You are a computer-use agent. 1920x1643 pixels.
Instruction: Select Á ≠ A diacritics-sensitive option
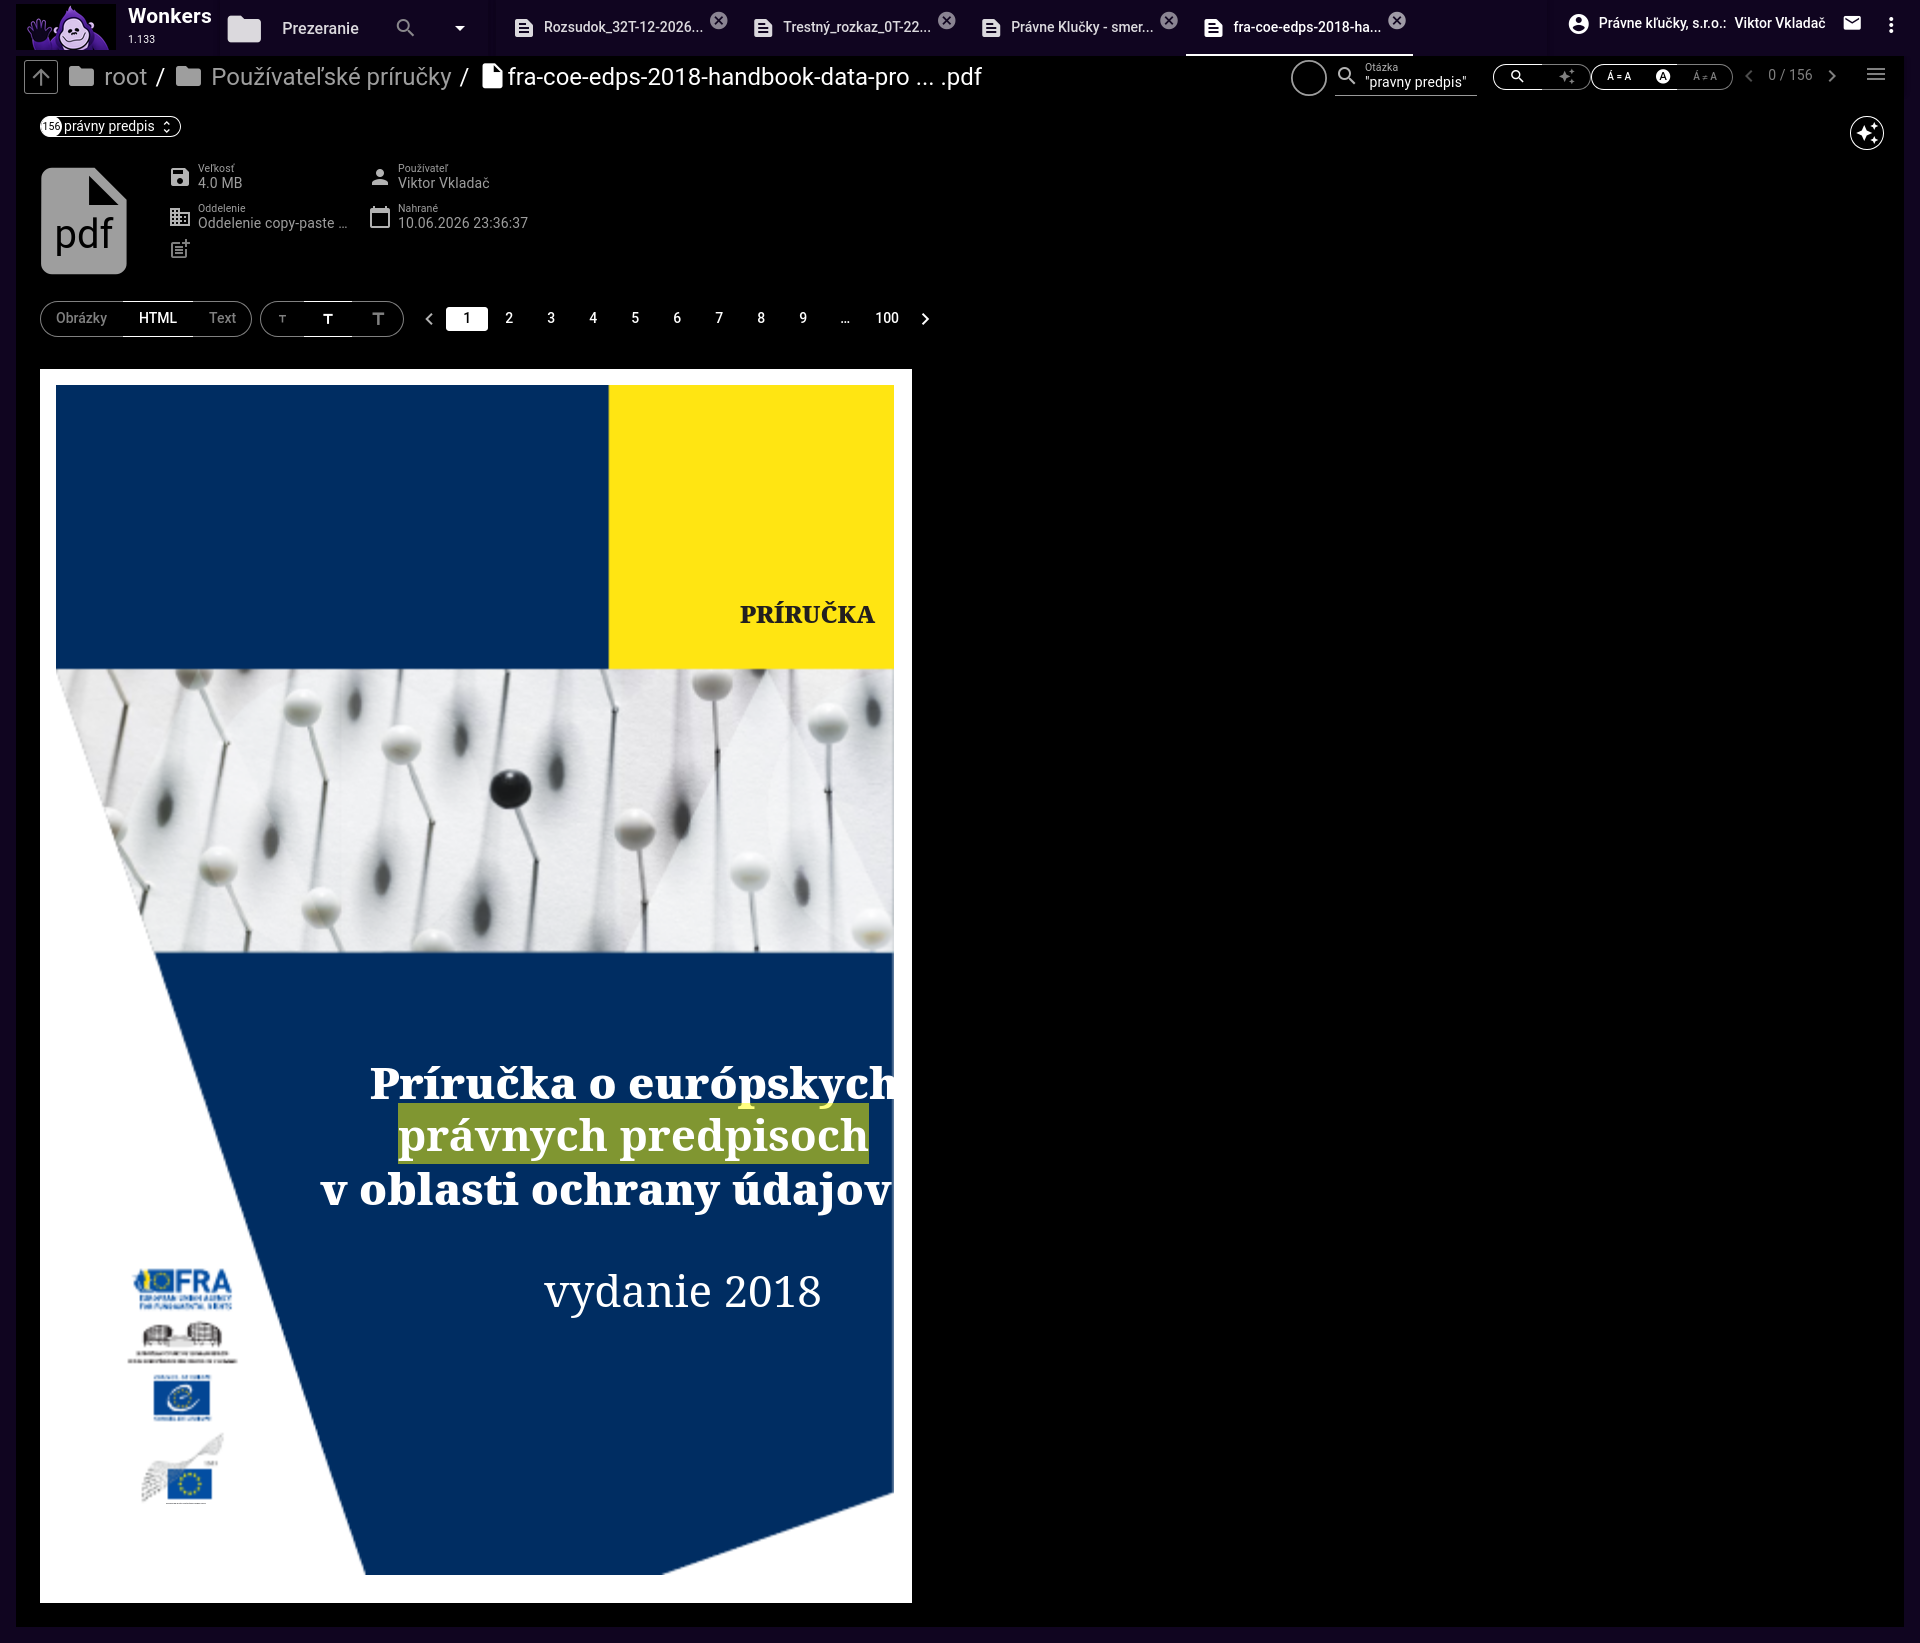(x=1705, y=76)
